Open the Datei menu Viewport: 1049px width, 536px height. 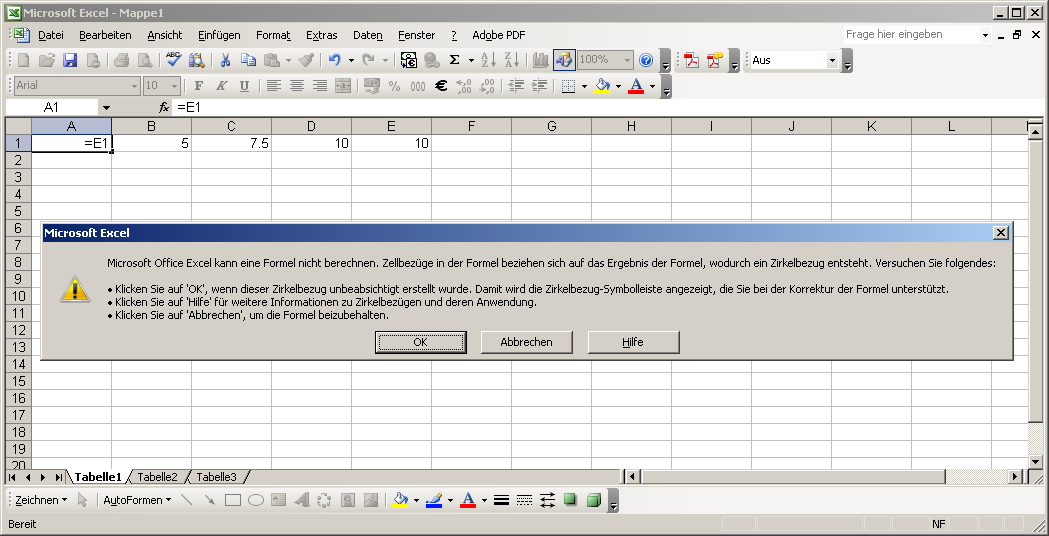(x=51, y=35)
